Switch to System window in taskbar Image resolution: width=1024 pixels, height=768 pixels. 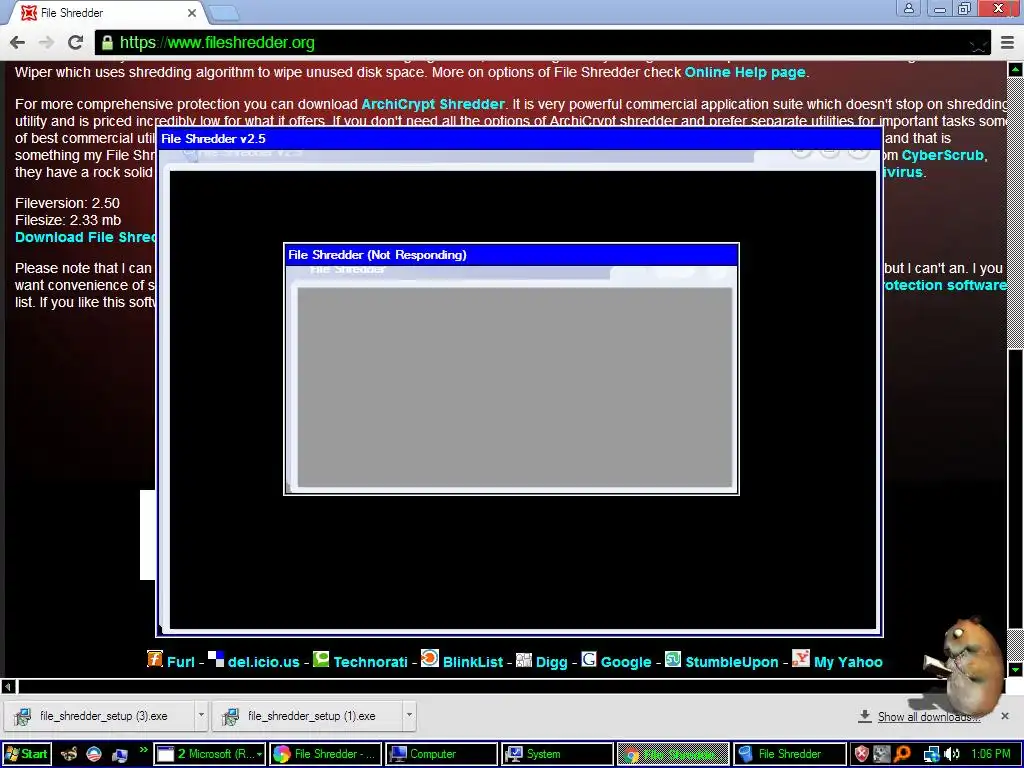[x=558, y=754]
